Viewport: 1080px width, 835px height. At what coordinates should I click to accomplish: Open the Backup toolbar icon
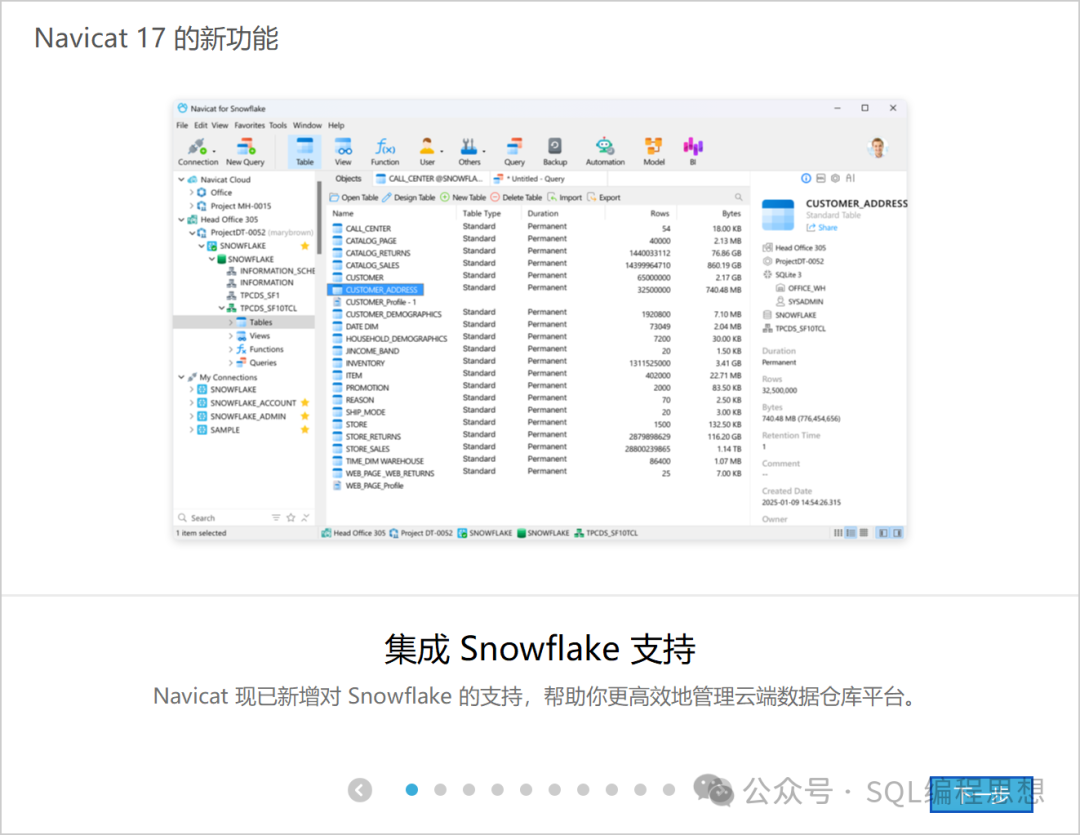(x=554, y=152)
